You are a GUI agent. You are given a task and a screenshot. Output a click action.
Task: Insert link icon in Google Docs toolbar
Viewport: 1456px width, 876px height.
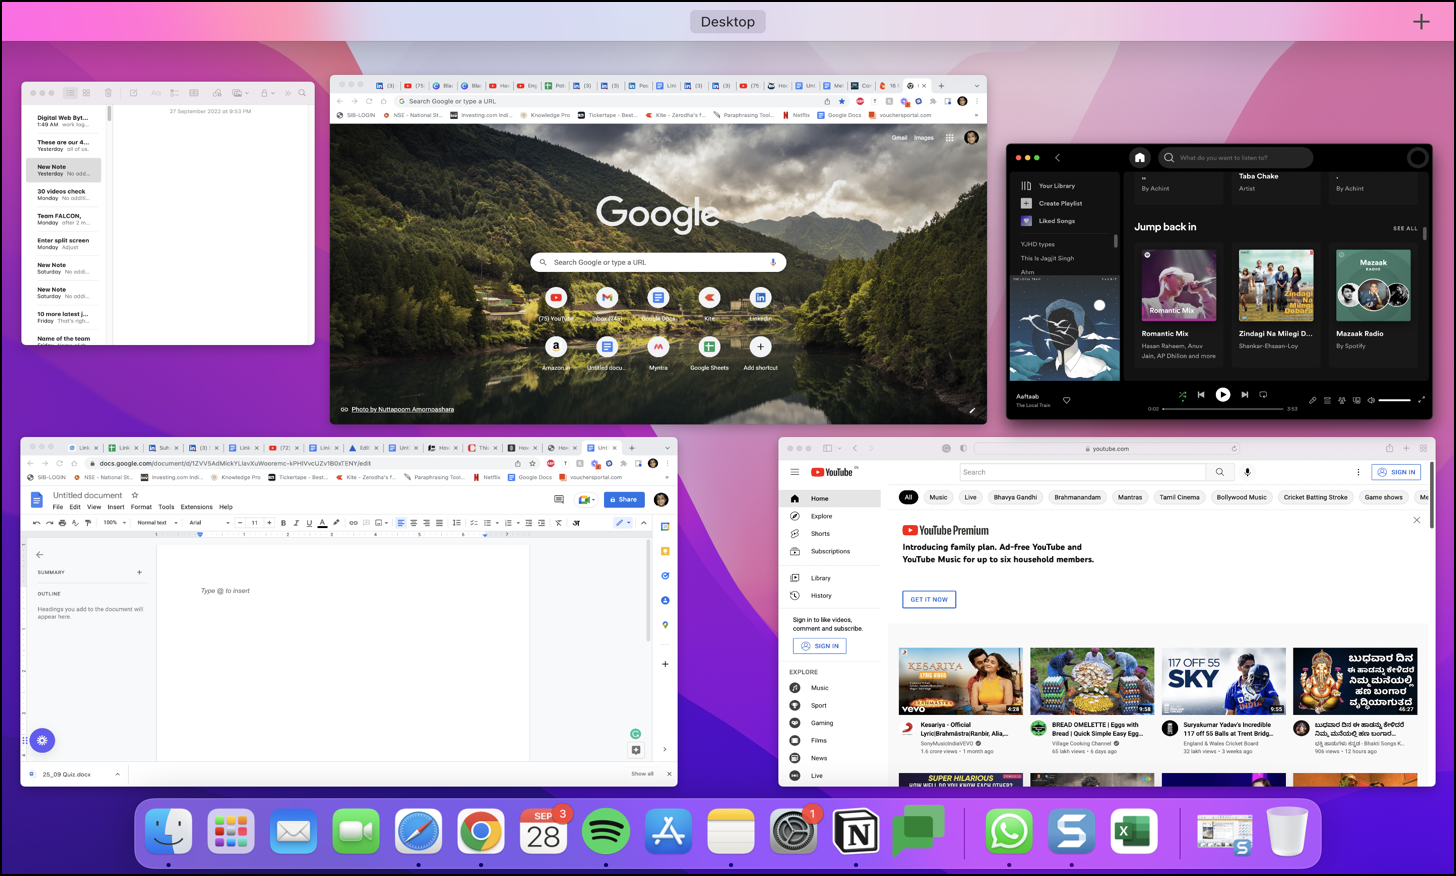point(353,523)
